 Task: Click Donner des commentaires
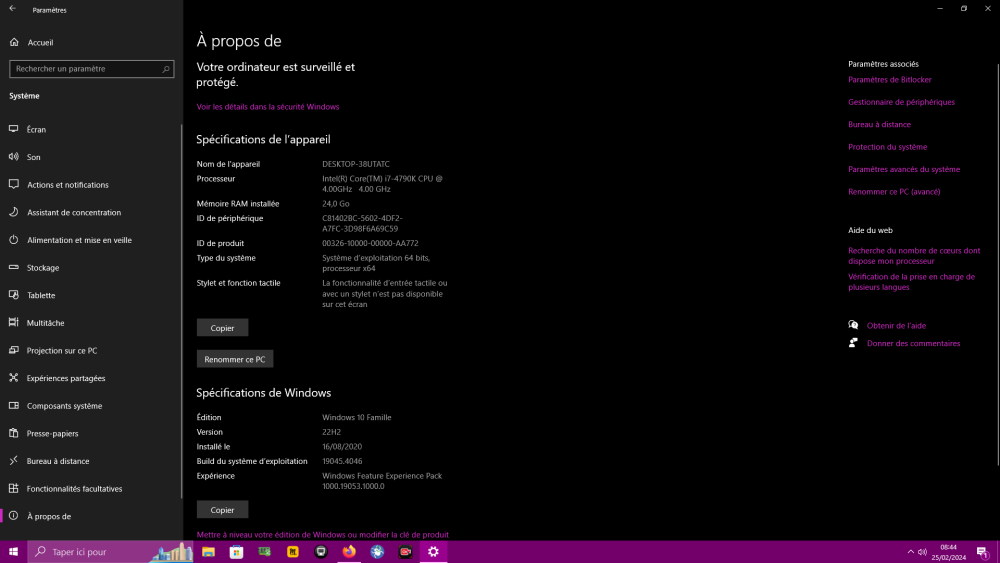click(913, 343)
